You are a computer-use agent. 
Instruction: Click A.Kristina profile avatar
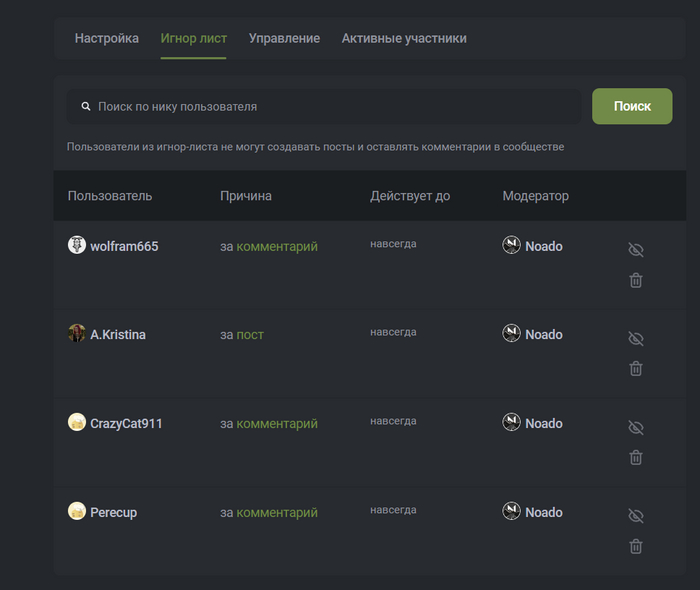pyautogui.click(x=77, y=333)
